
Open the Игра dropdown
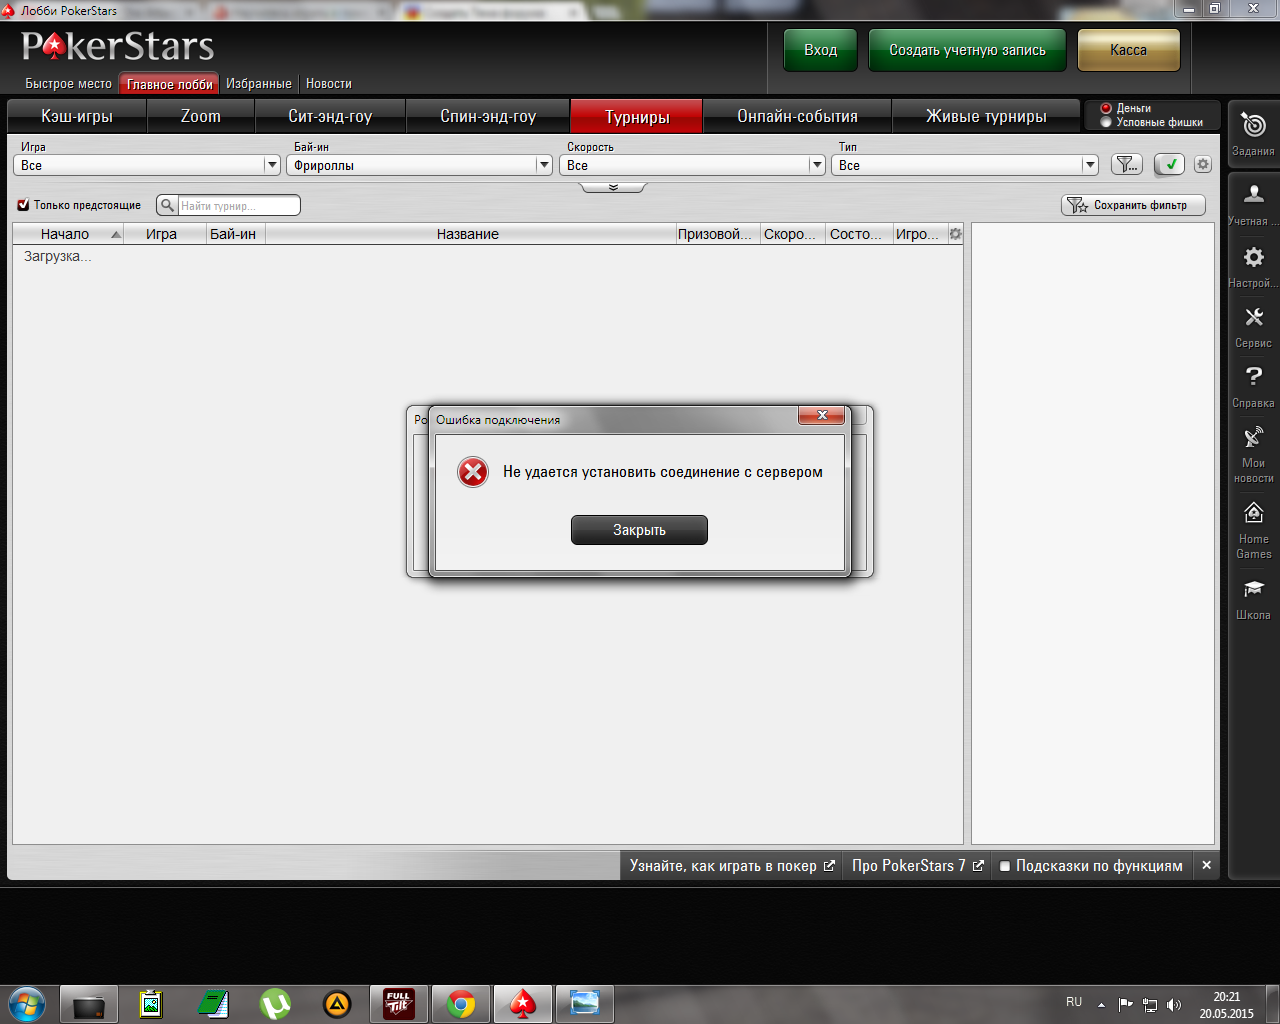[147, 165]
